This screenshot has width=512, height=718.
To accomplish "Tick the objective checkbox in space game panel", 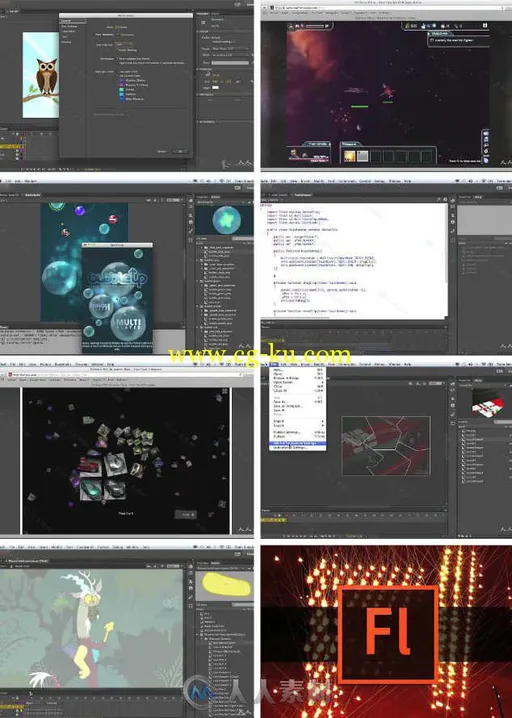I will pos(432,40).
